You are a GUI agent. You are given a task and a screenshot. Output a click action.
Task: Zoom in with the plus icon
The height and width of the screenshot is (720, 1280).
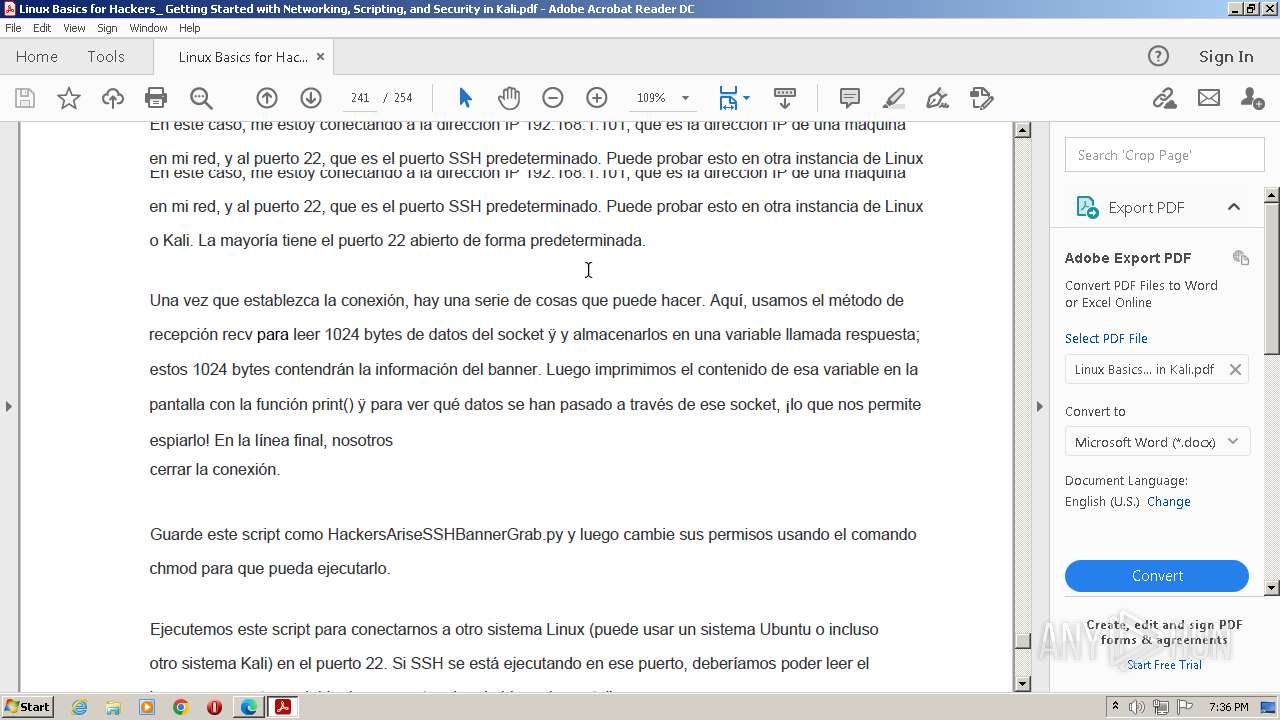(597, 98)
